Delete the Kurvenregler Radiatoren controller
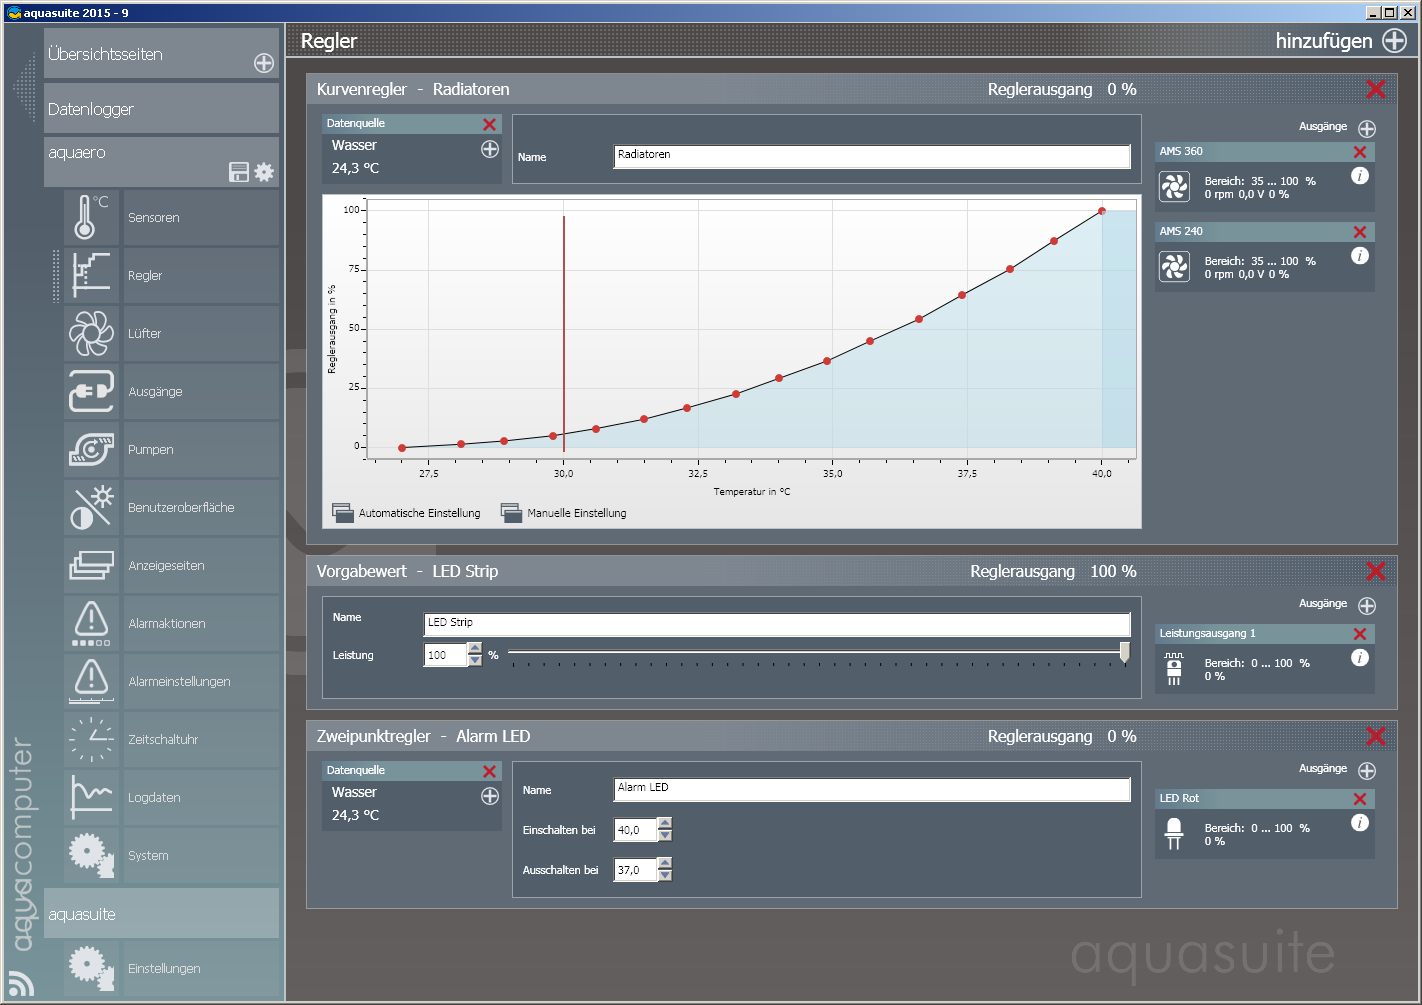 coord(1376,89)
